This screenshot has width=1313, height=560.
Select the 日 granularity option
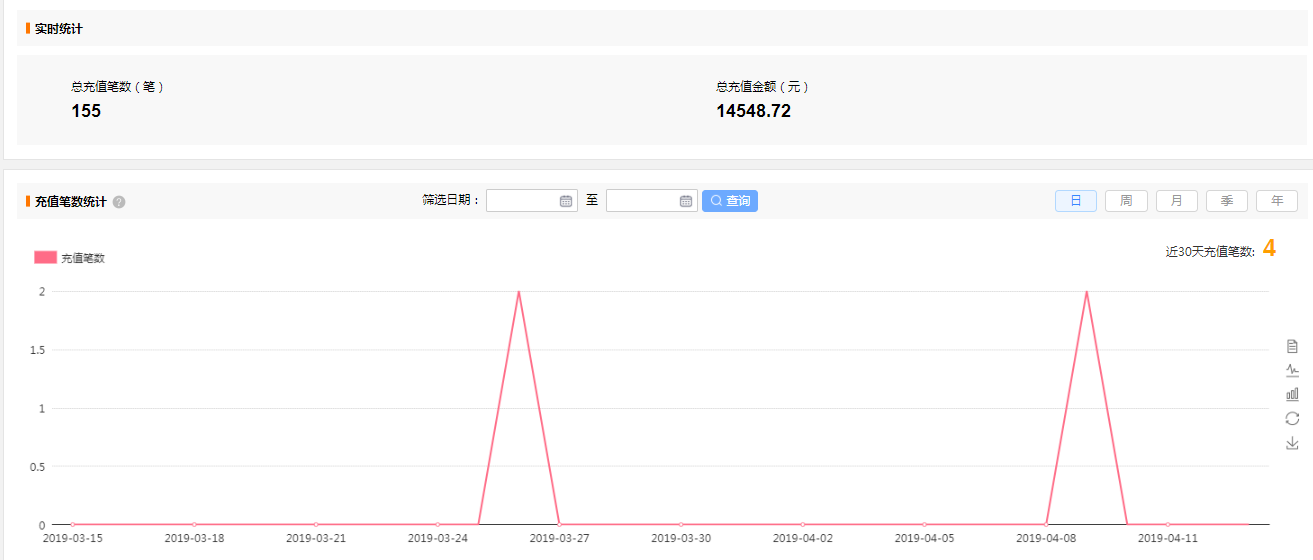click(x=1076, y=201)
